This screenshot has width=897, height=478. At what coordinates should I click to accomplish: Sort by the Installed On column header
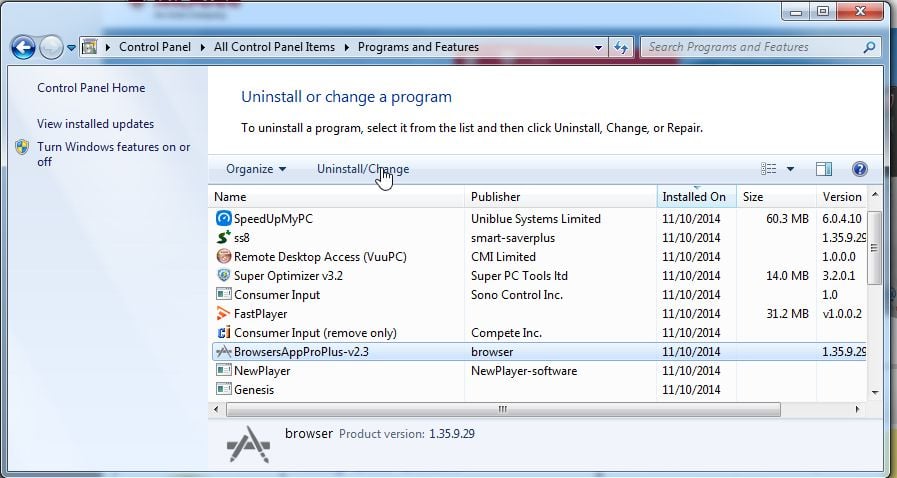coord(697,197)
